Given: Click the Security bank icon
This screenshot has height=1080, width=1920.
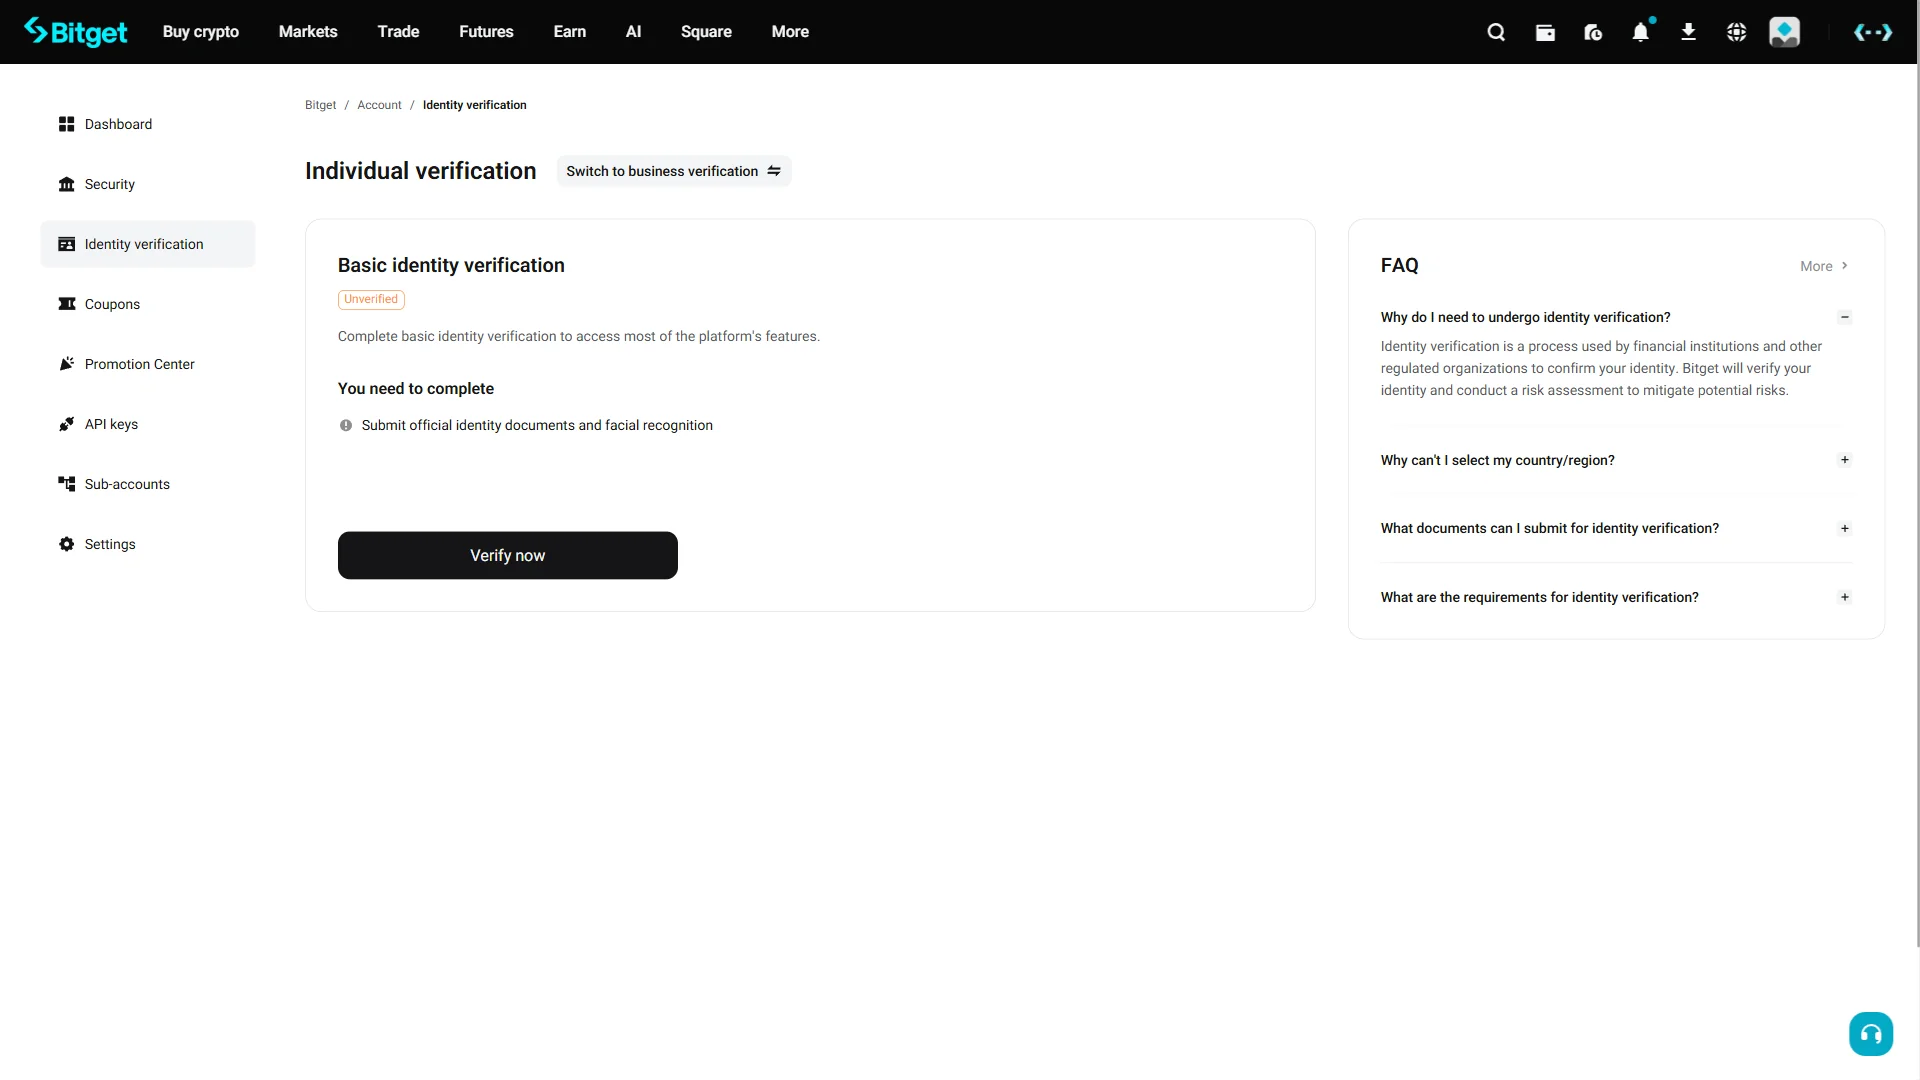Looking at the screenshot, I should click(67, 184).
